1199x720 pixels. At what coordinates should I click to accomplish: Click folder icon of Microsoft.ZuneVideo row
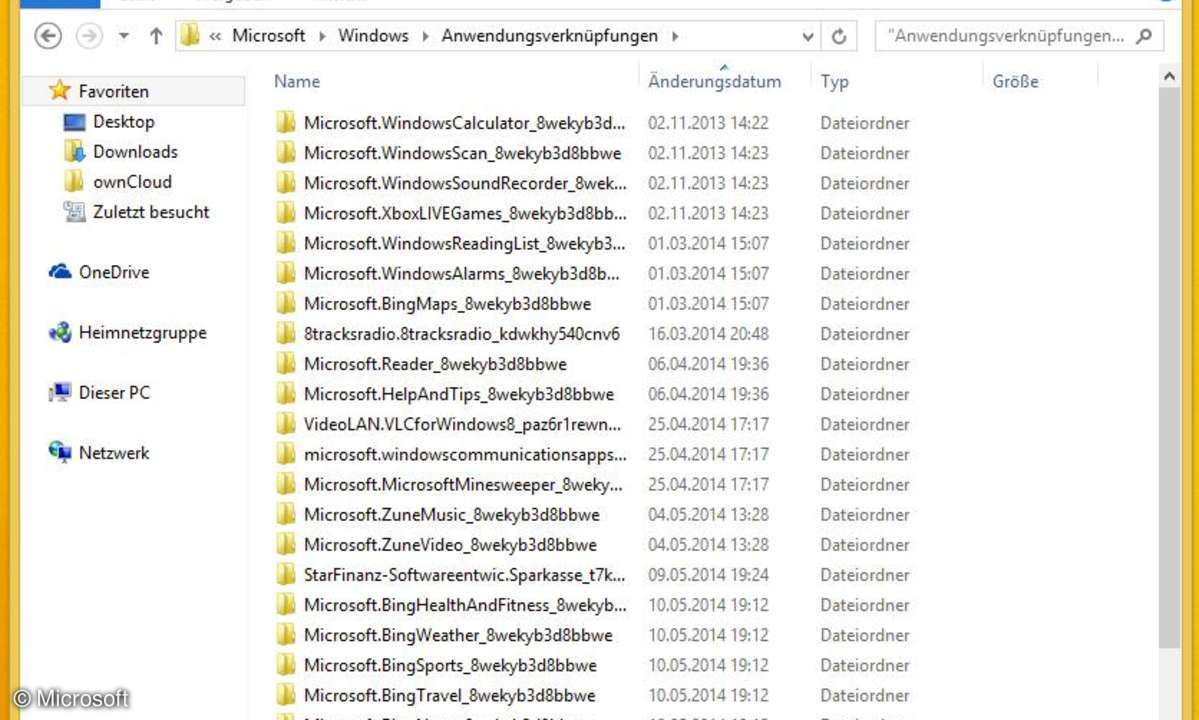point(285,544)
